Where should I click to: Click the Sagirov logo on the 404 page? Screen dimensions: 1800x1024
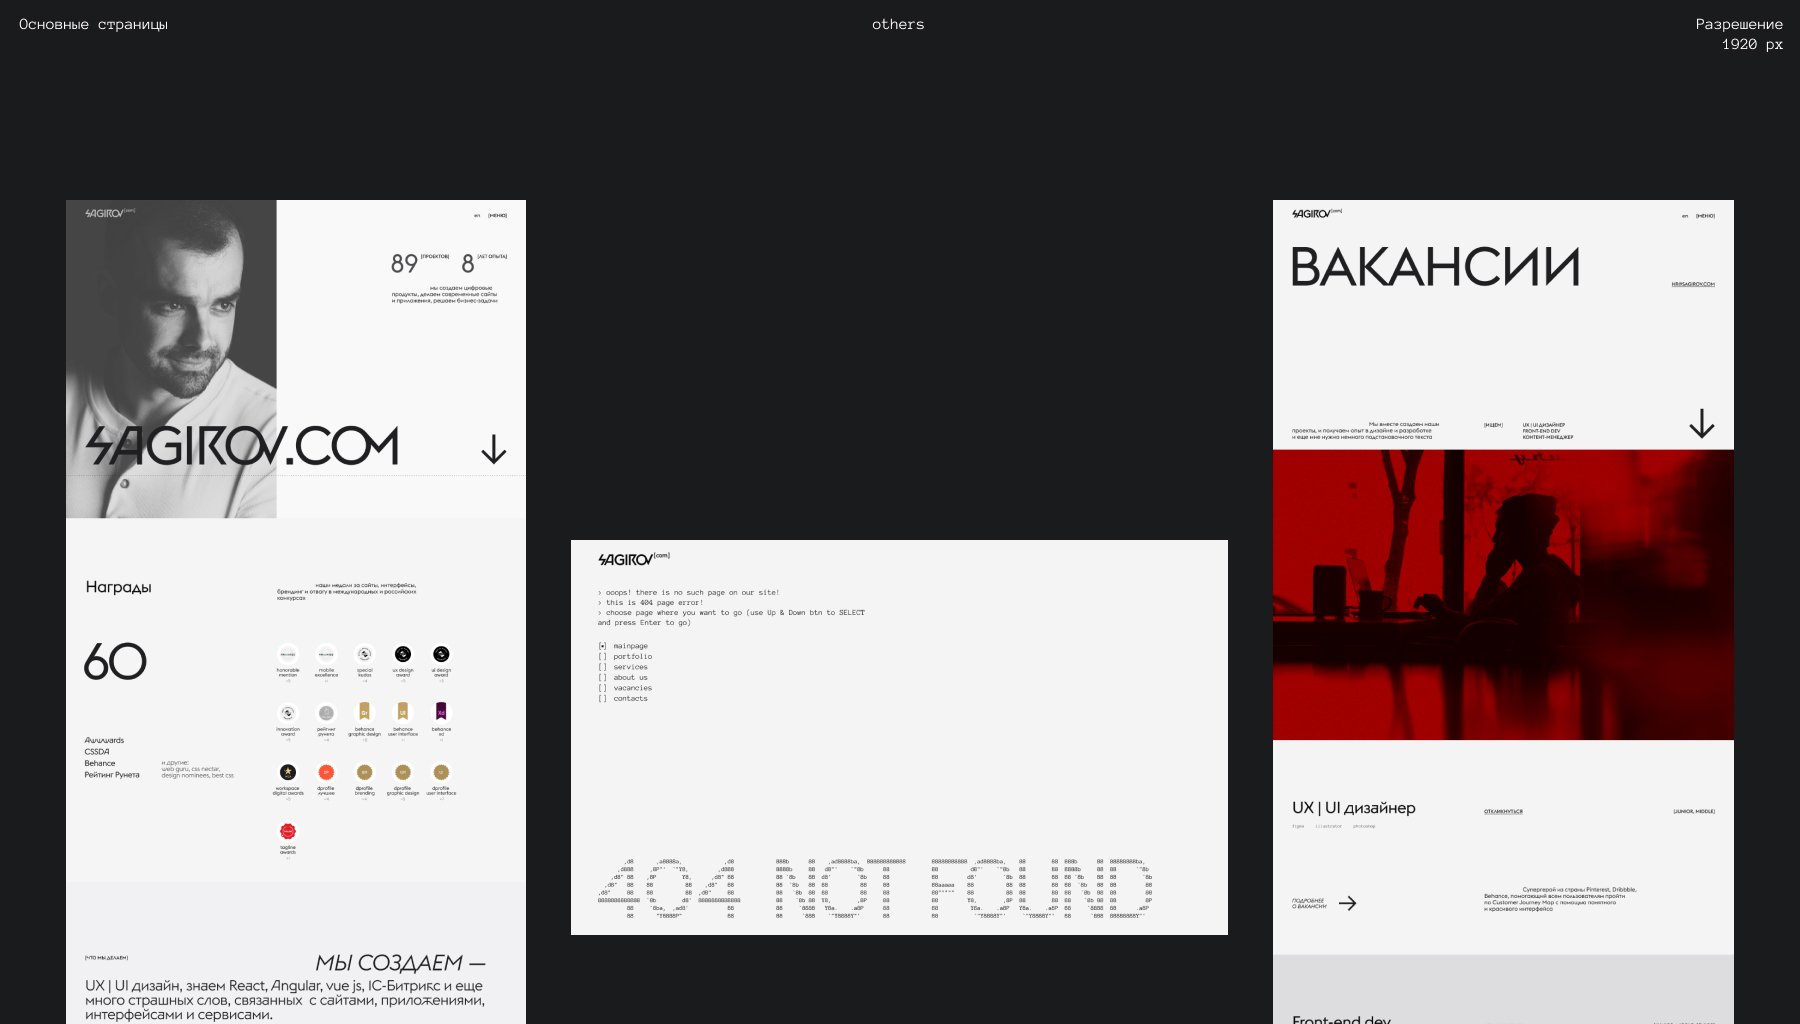pyautogui.click(x=634, y=559)
